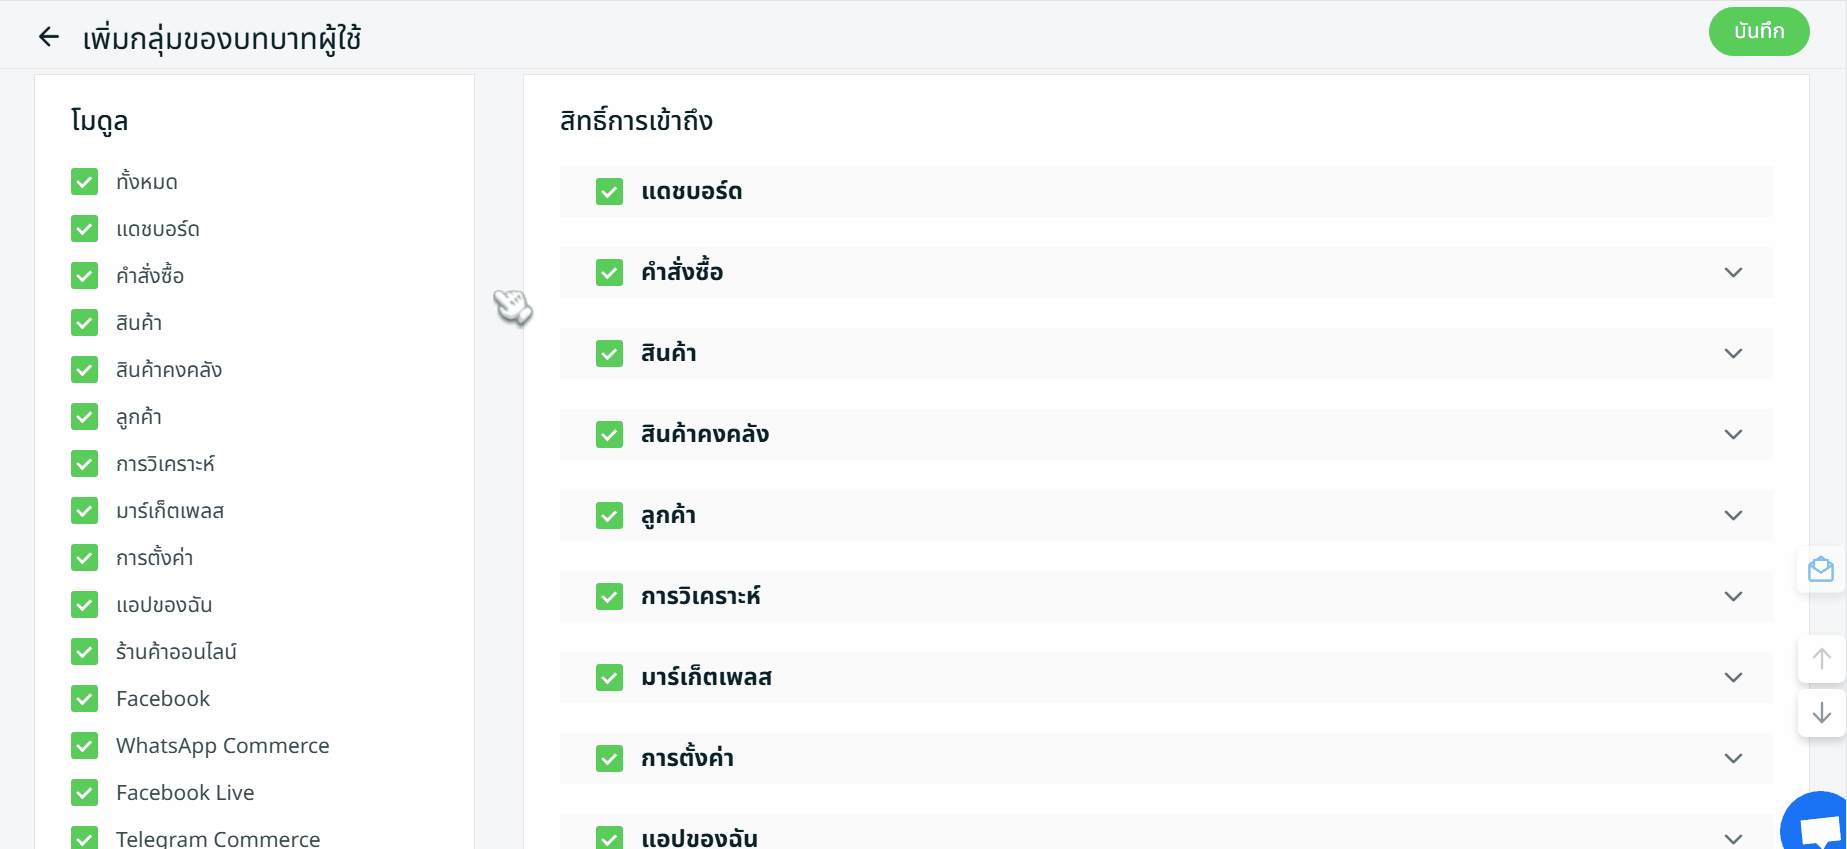Toggle the Facebook module checkbox
Viewport: 1847px width, 849px height.
pos(85,699)
